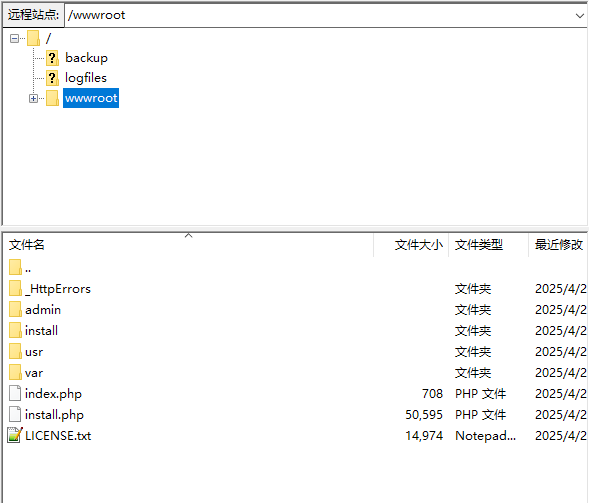Screen dimensions: 589x503
Task: Click the install.php file icon
Action: coord(15,414)
